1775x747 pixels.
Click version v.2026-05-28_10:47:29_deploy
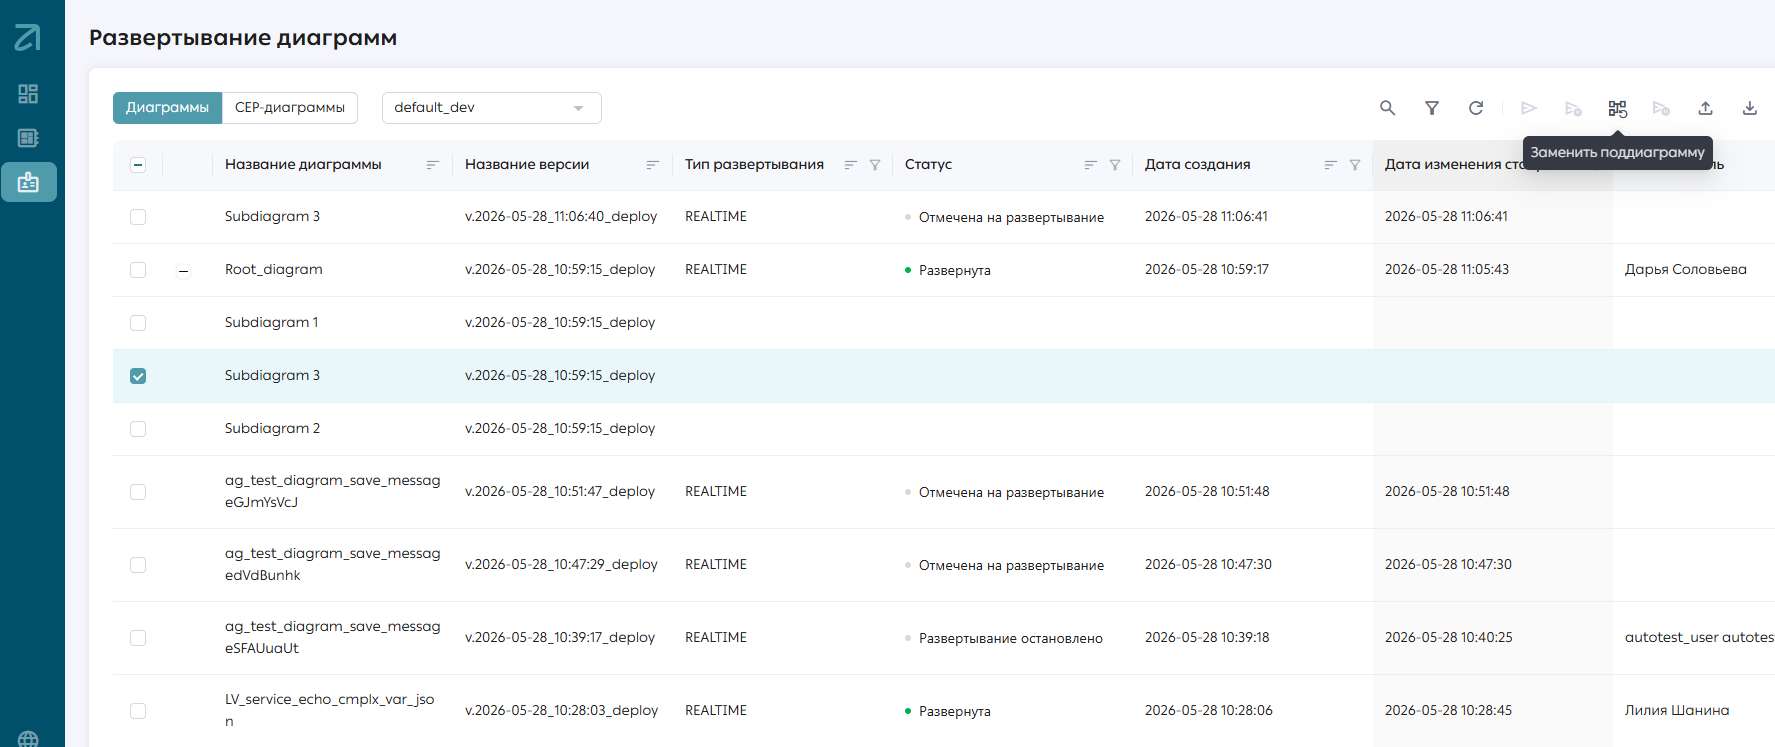561,565
